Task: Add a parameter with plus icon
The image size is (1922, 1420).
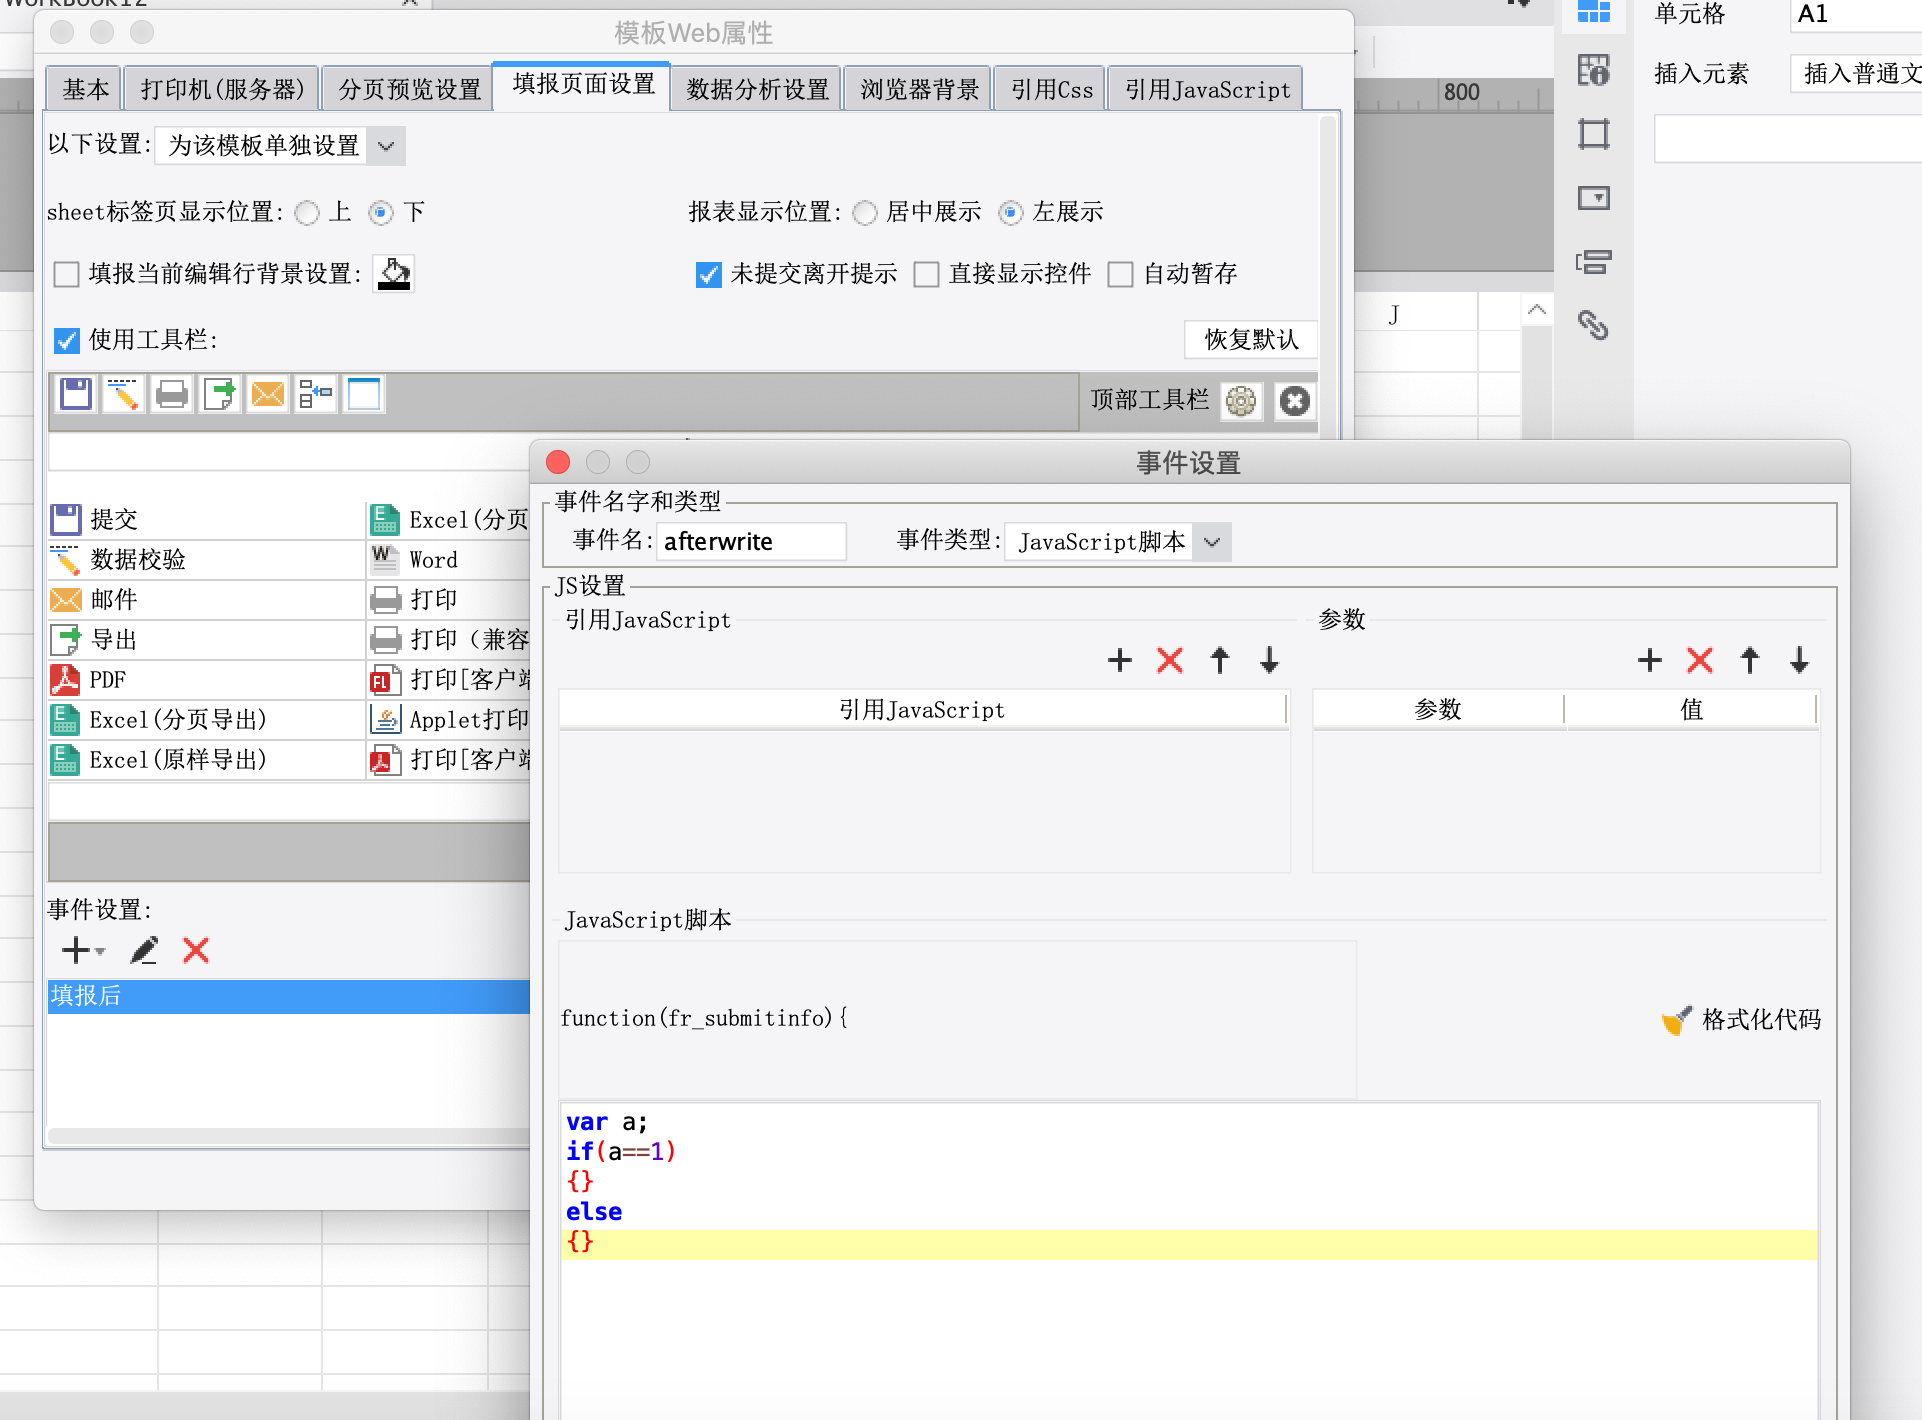Action: click(1650, 660)
